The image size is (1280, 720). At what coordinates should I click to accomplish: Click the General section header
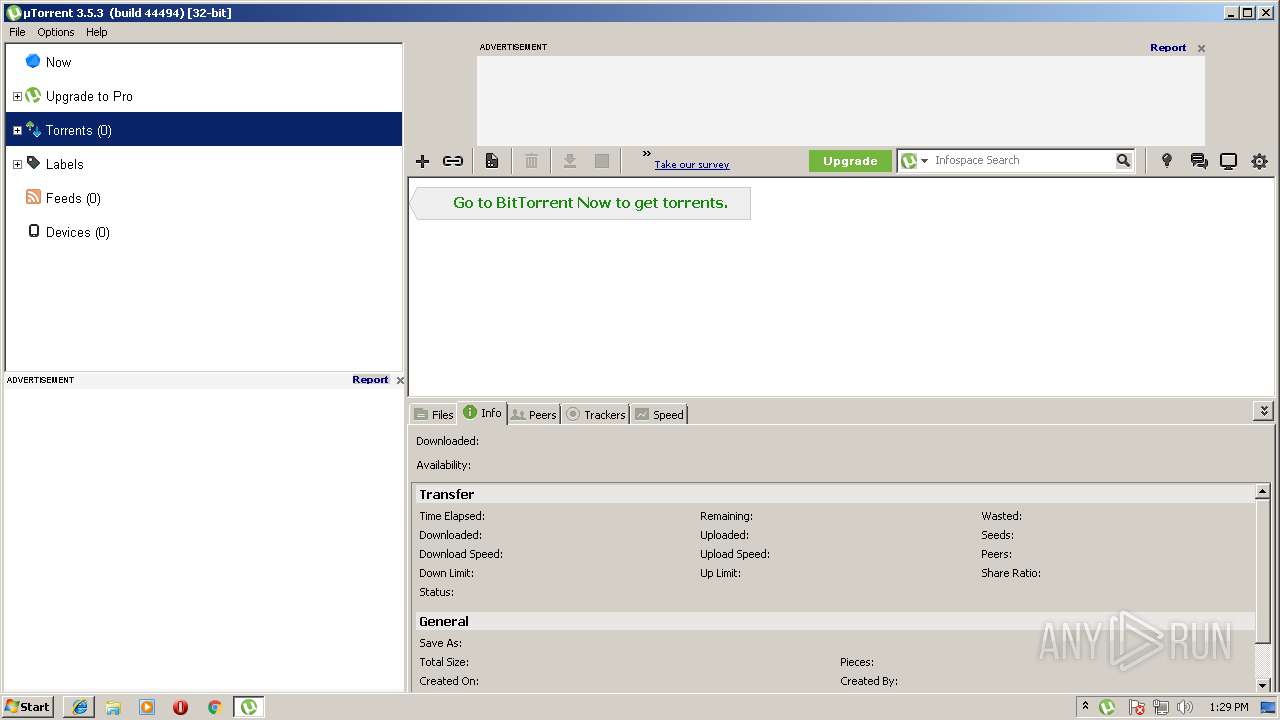coord(834,621)
